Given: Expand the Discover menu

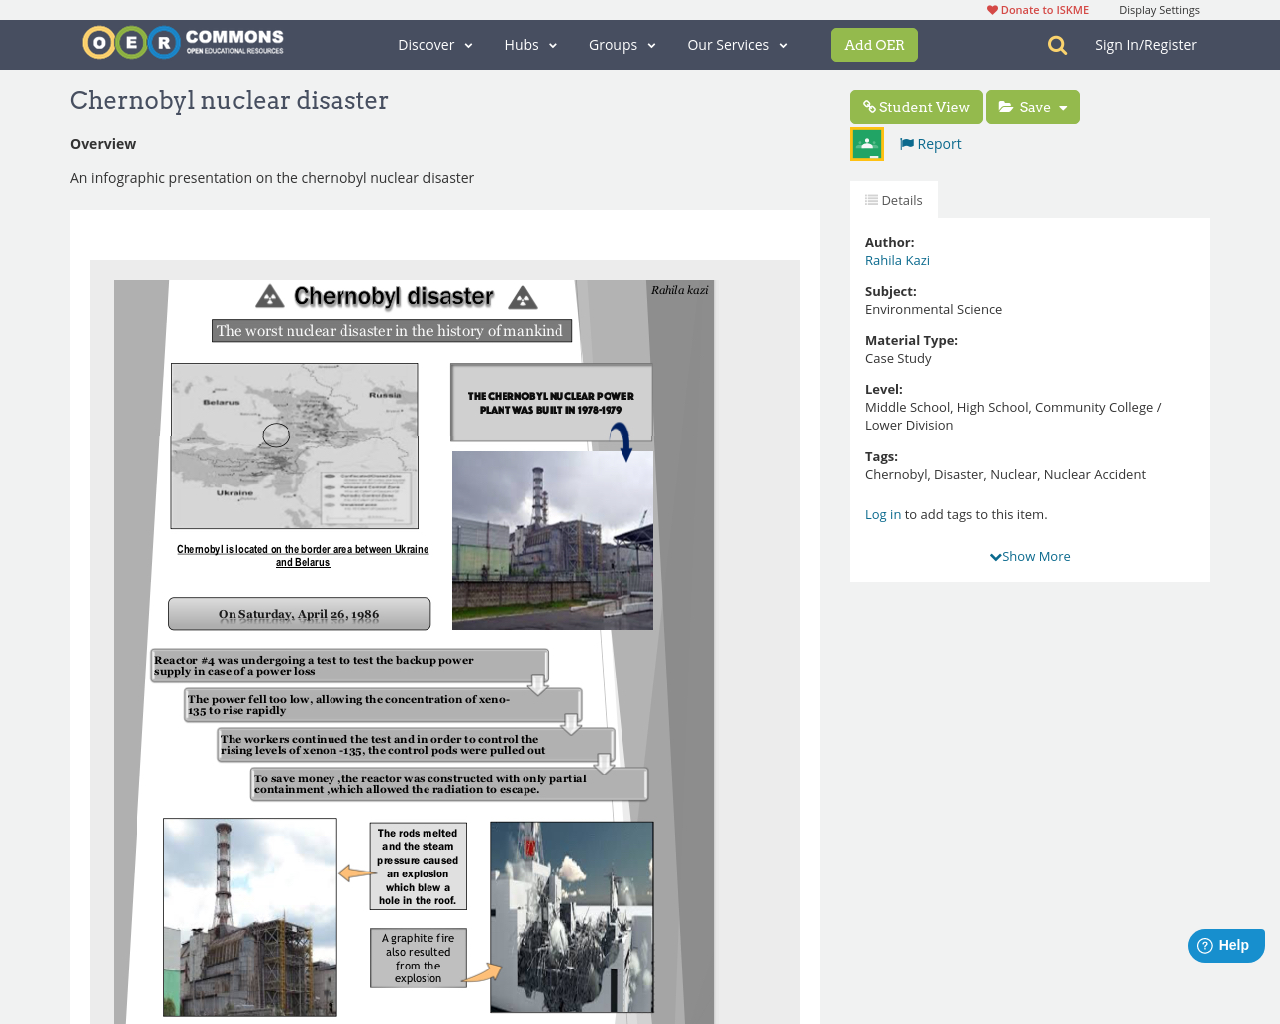Looking at the screenshot, I should (435, 45).
